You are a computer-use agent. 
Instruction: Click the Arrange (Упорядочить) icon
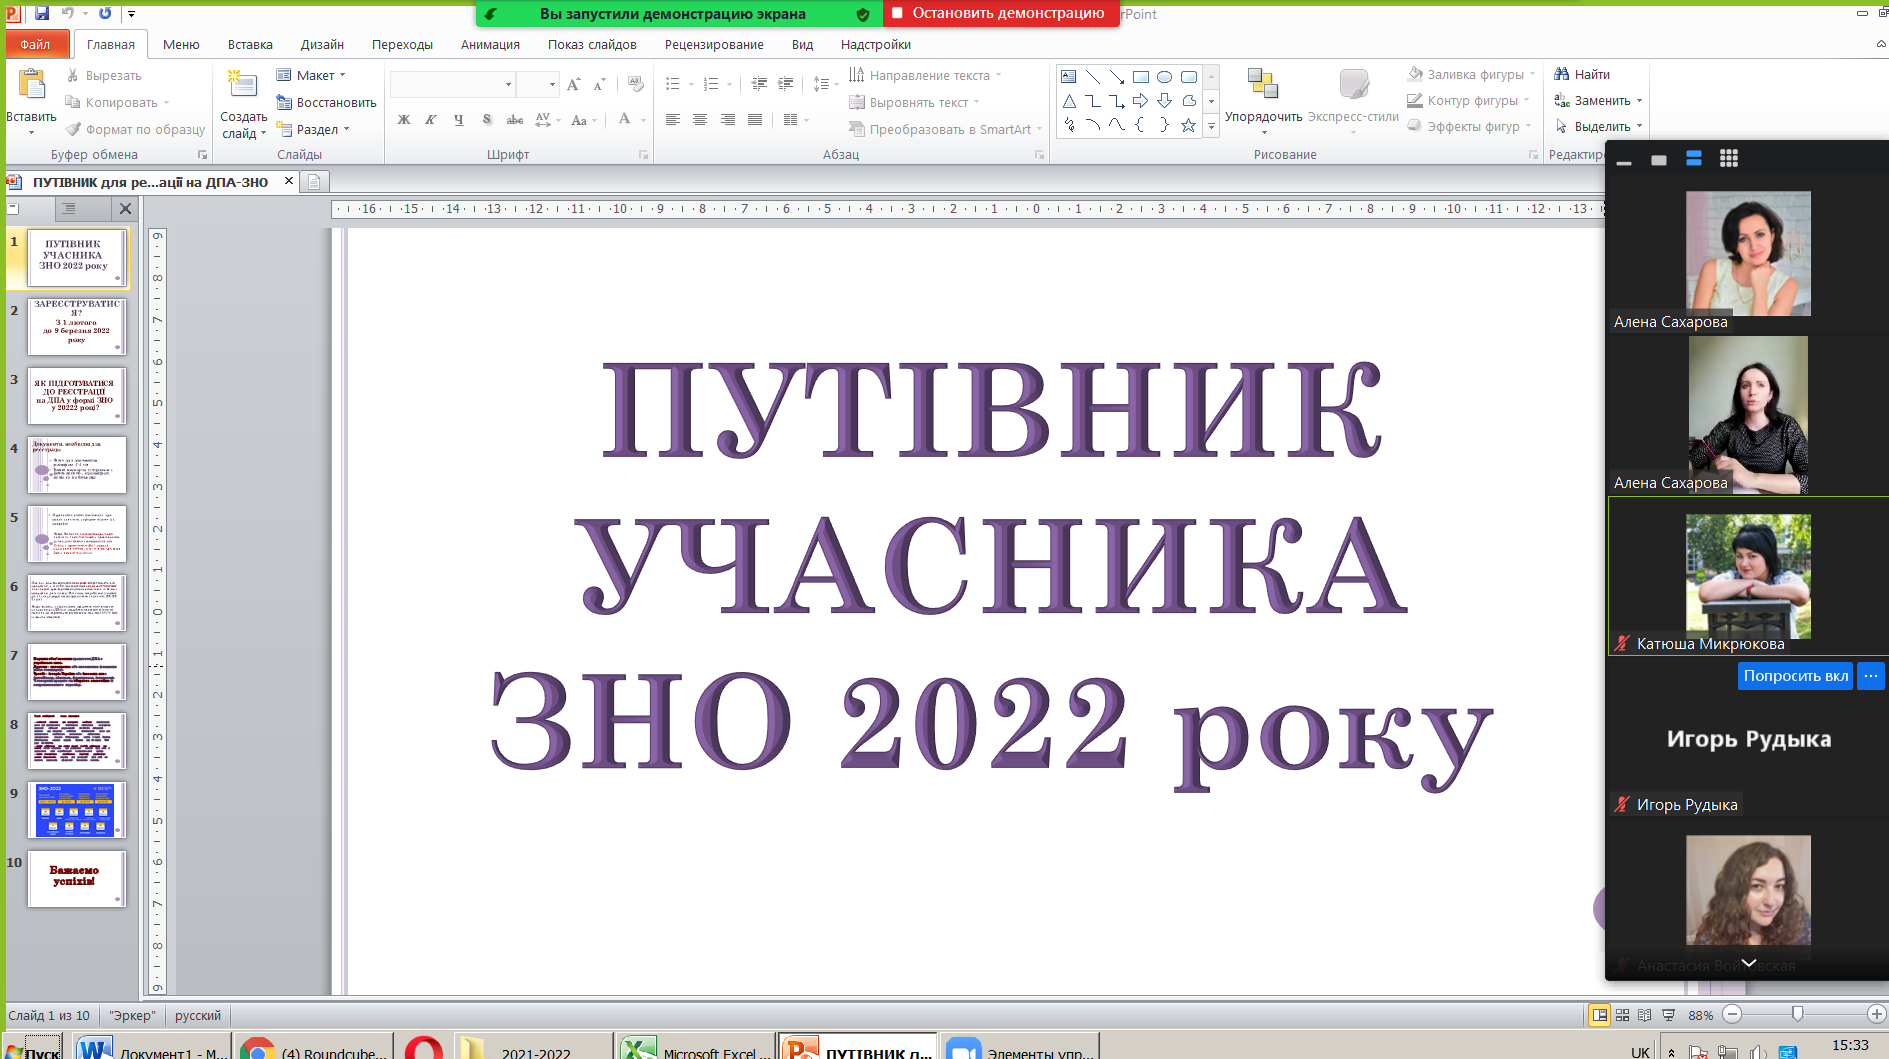pyautogui.click(x=1263, y=86)
